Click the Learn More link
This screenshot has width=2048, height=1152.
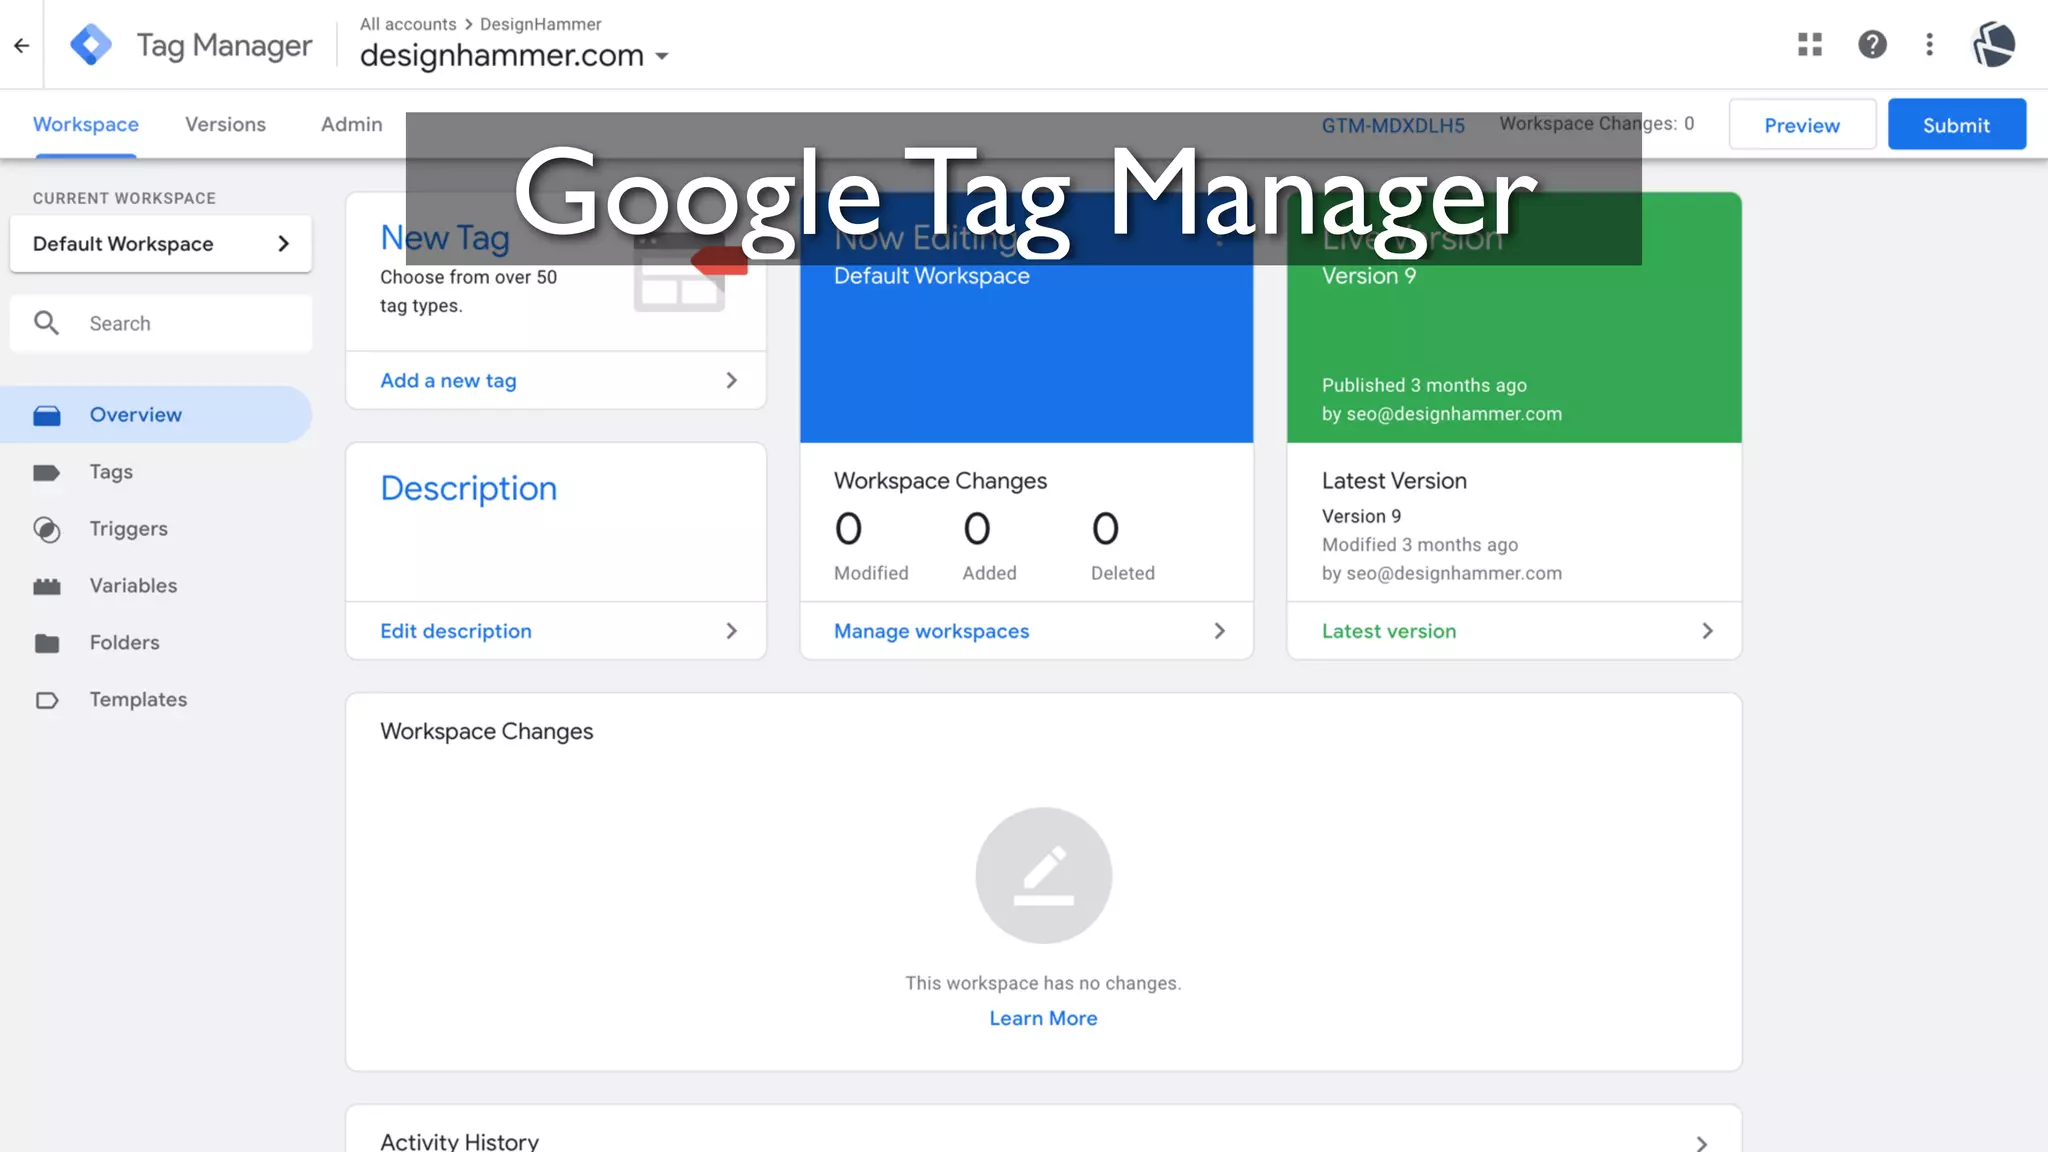[1043, 1018]
